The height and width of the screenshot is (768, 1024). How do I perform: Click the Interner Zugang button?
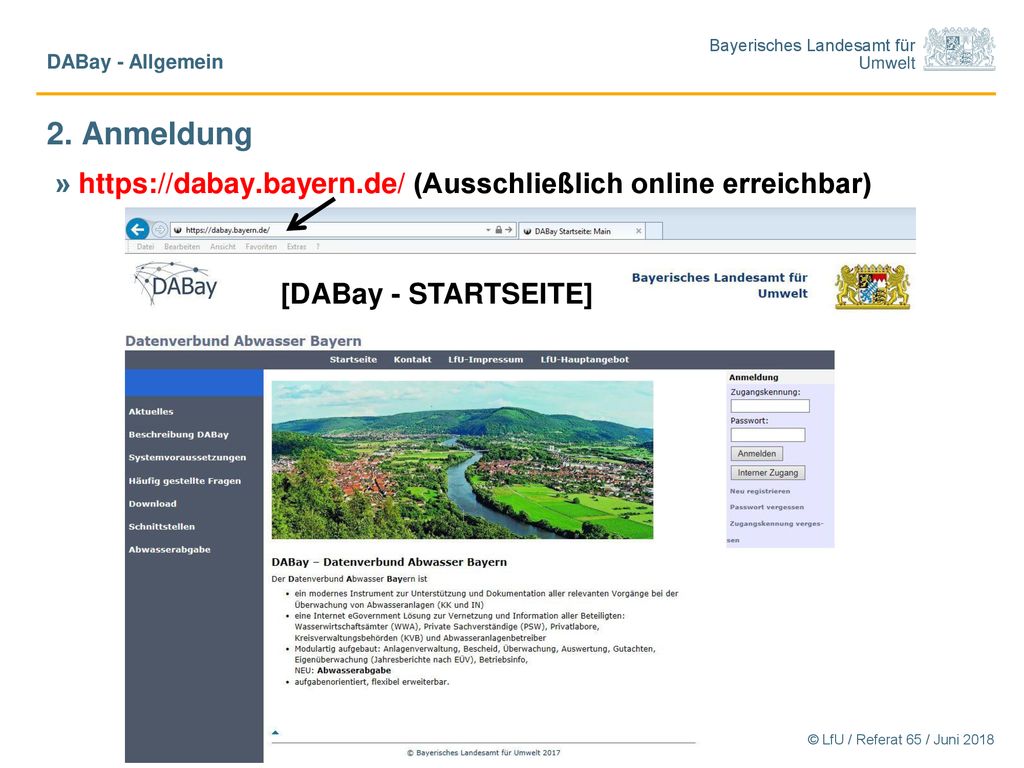(768, 473)
